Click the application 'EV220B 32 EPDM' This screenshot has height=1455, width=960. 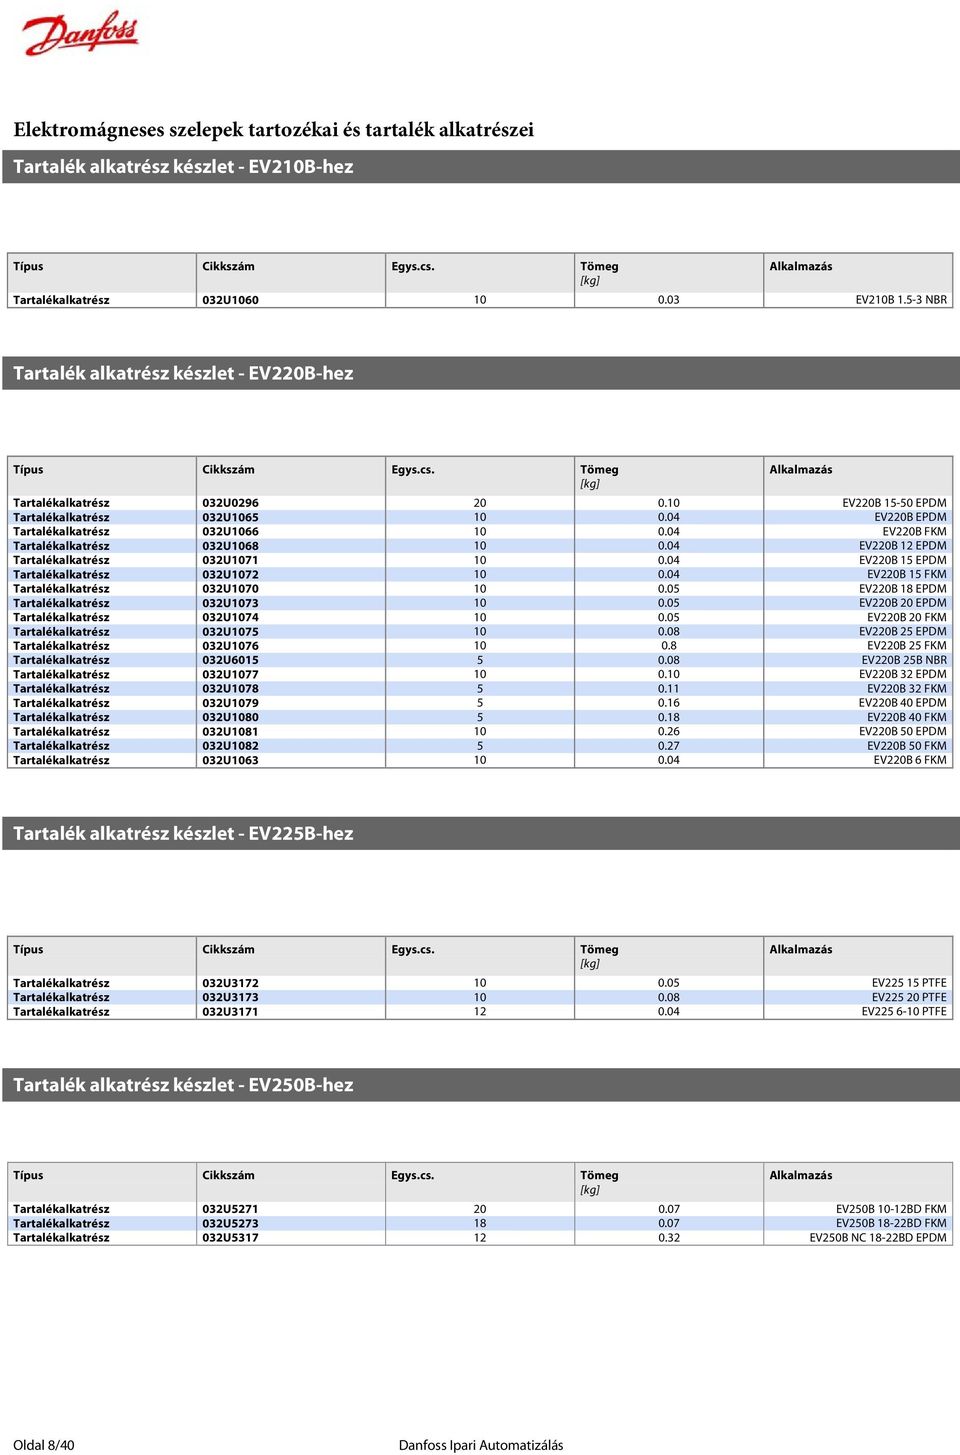click(903, 675)
